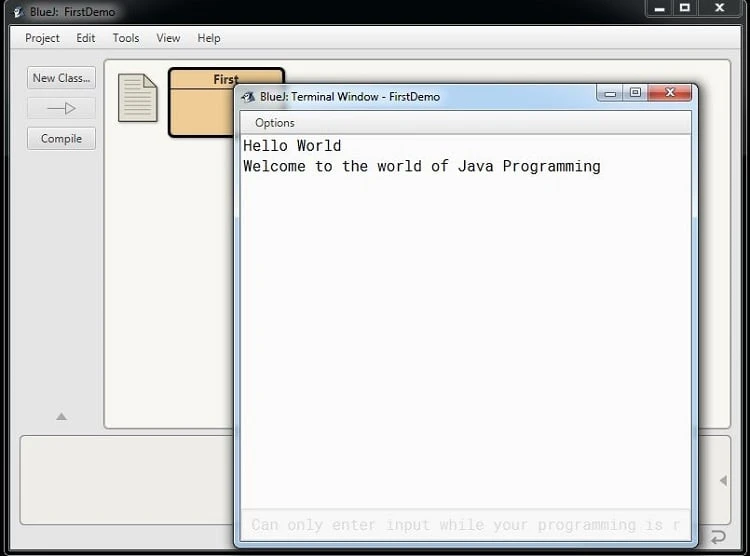This screenshot has width=750, height=556.
Task: Click the BlueJ logo in the terminal title bar
Action: pyautogui.click(x=248, y=97)
